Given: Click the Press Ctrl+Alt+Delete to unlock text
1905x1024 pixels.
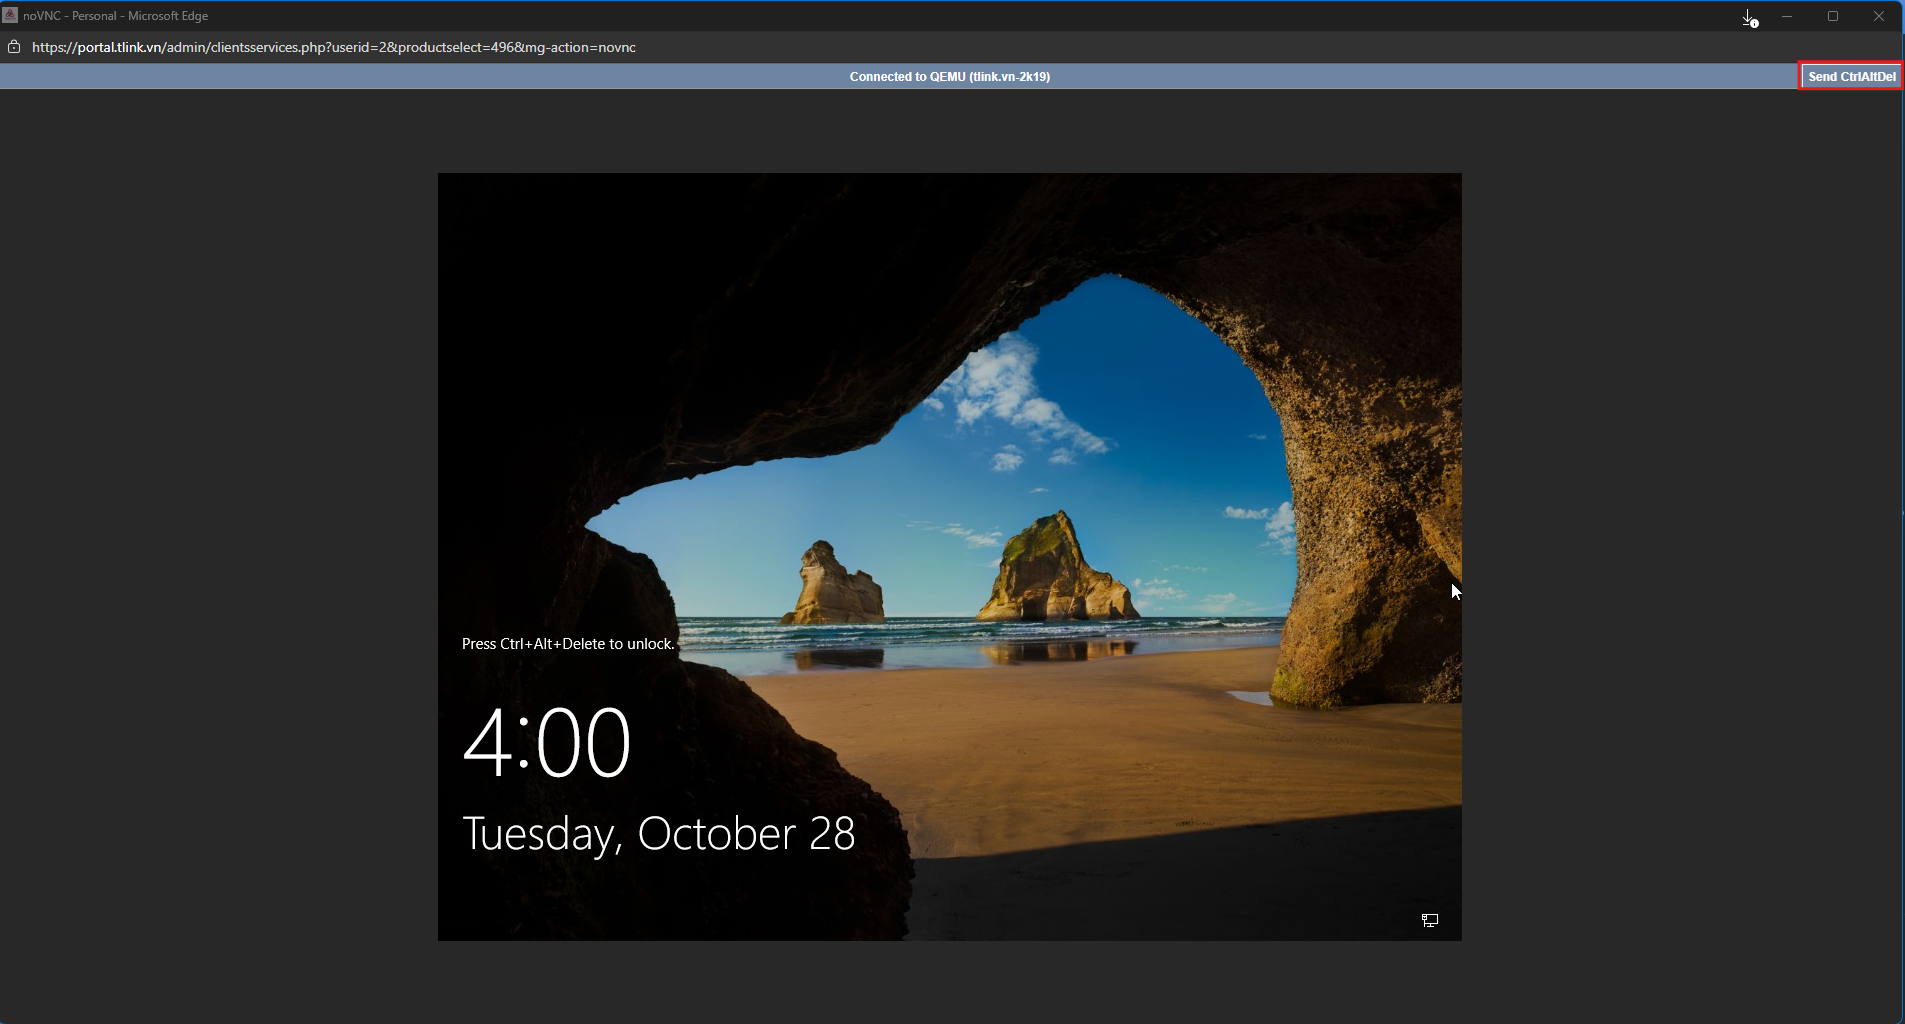Looking at the screenshot, I should [568, 644].
